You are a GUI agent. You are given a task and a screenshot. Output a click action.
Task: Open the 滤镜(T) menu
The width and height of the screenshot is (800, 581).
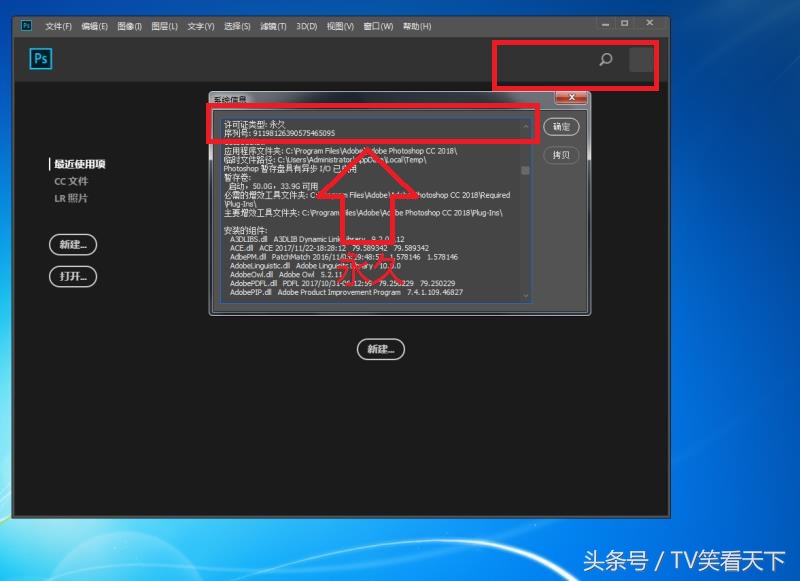270,26
